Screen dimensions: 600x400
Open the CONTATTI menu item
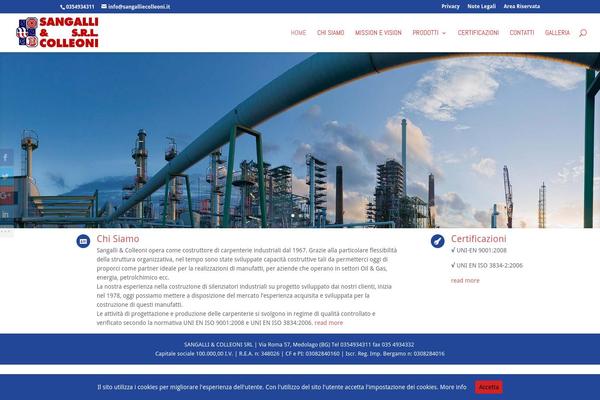point(522,33)
